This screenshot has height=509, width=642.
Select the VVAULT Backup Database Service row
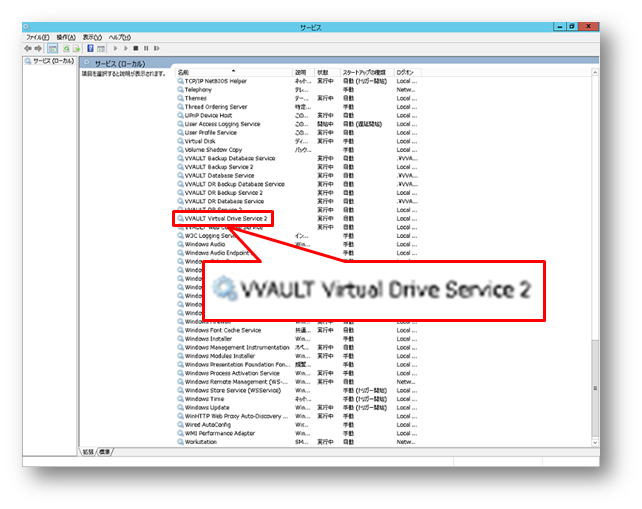coord(297,158)
